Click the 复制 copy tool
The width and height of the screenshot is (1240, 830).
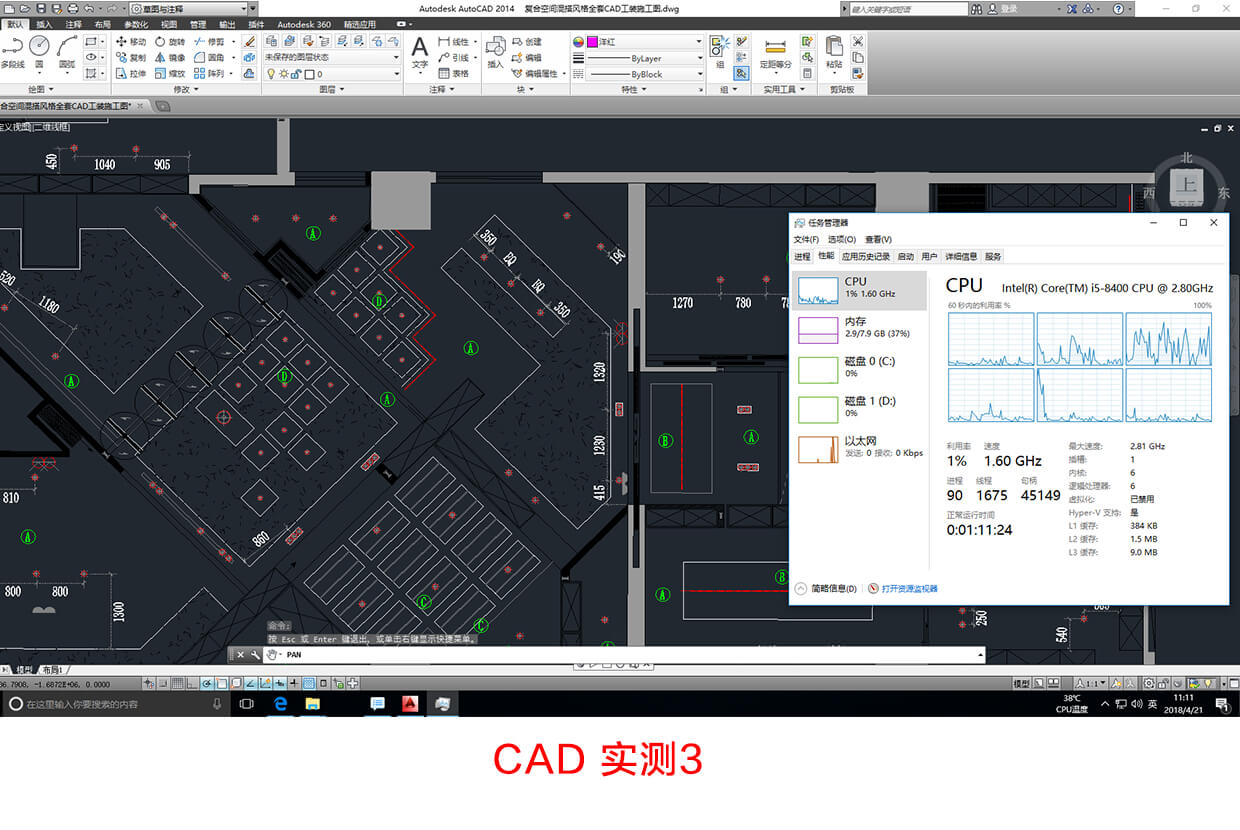pos(131,58)
